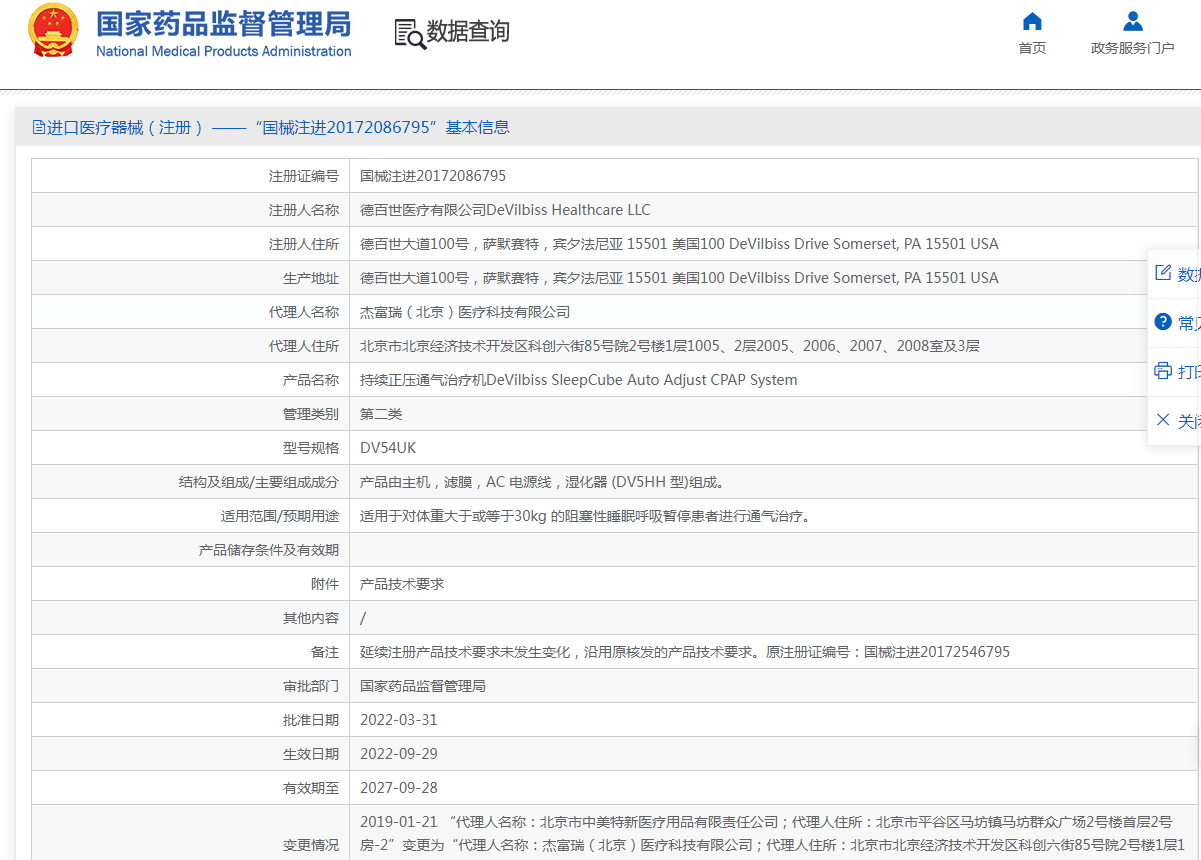
Task: Click the 第二类 management class value
Action: tap(381, 414)
